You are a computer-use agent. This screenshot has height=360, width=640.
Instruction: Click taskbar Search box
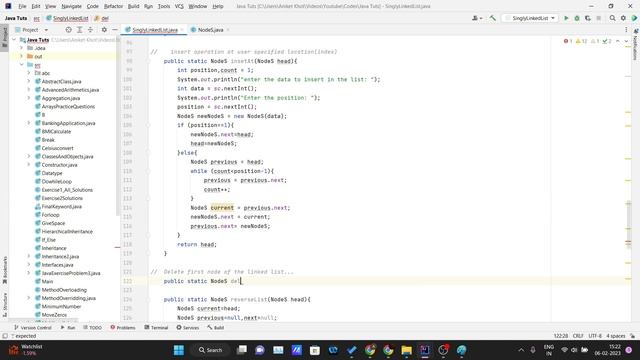coord(210,350)
